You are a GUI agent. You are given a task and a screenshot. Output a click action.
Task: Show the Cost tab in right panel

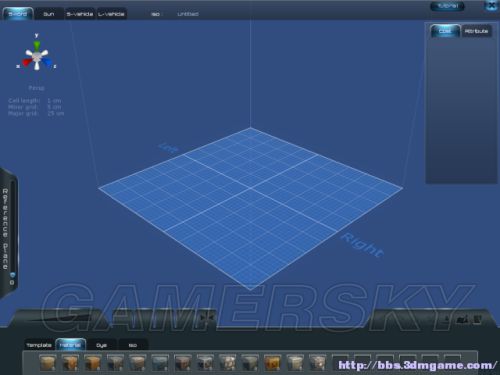point(445,31)
